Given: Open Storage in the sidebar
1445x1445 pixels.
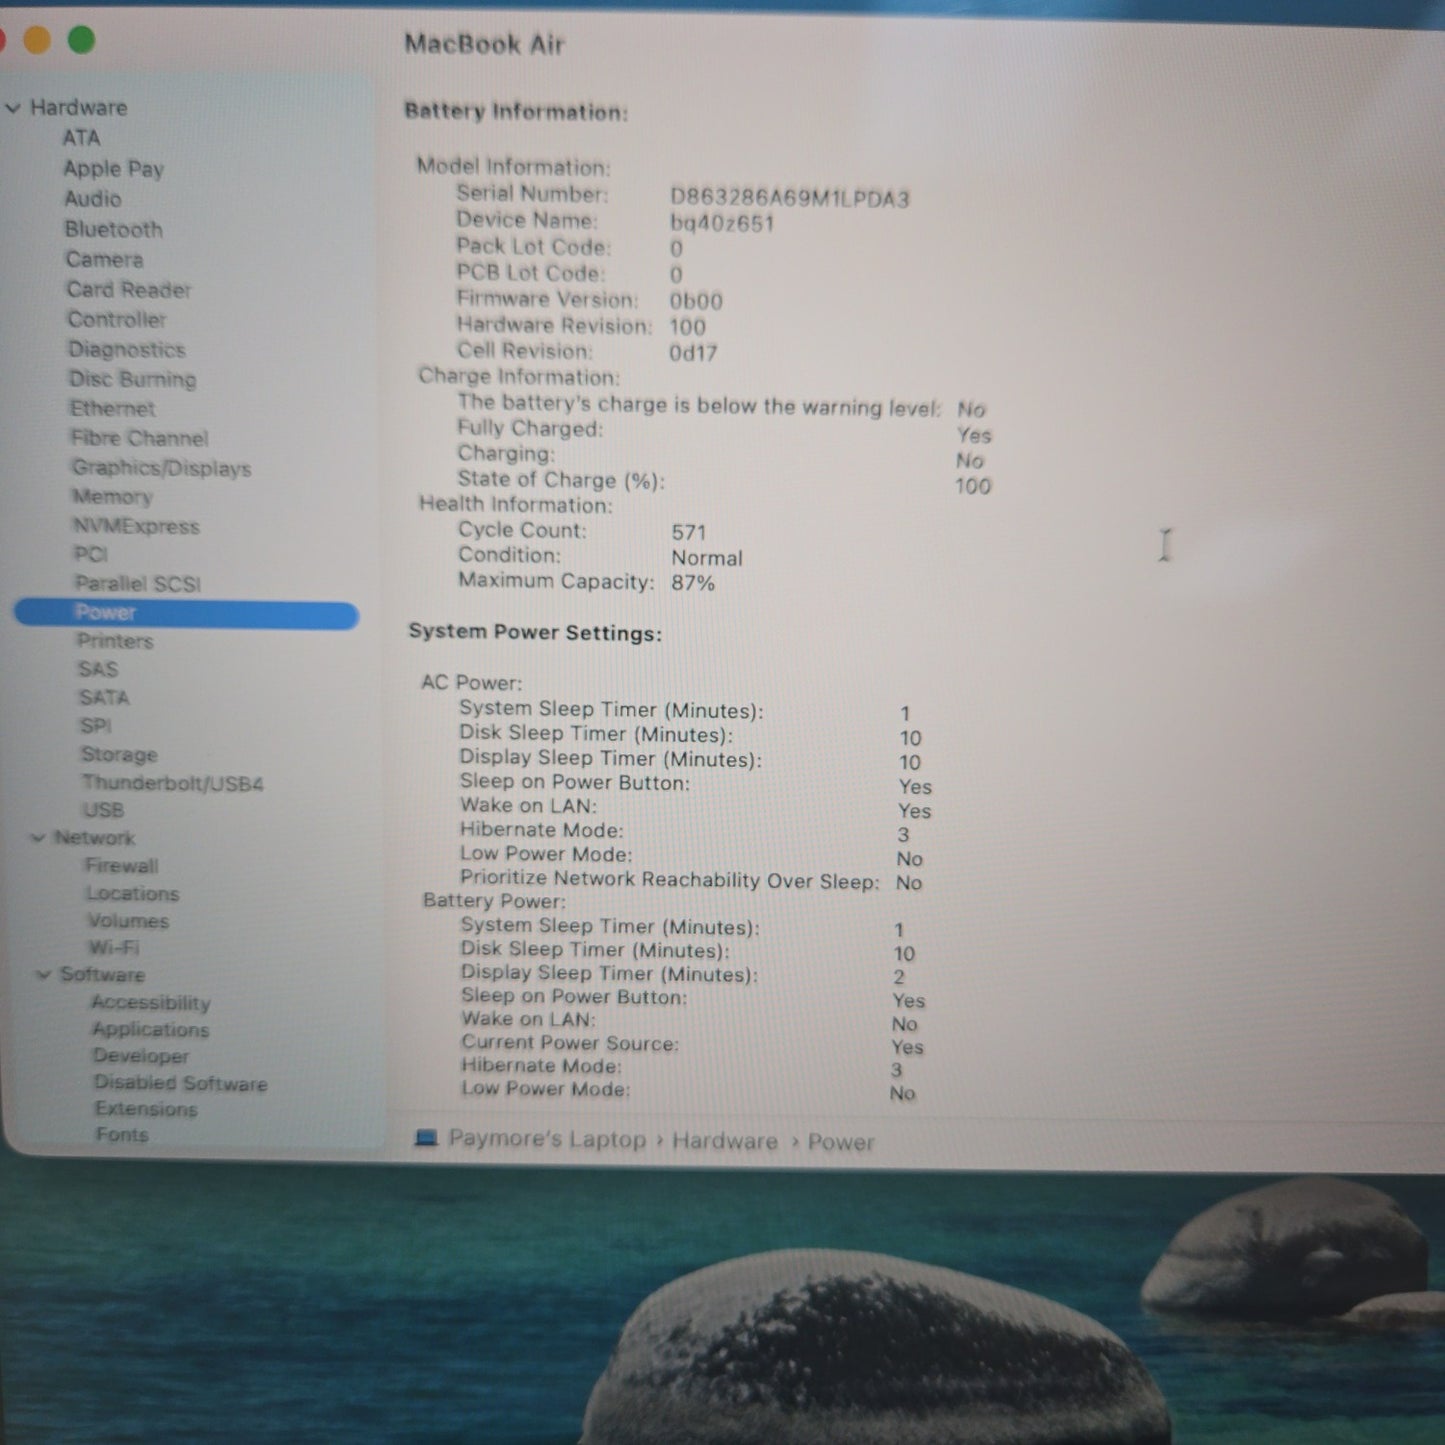Looking at the screenshot, I should (x=119, y=755).
